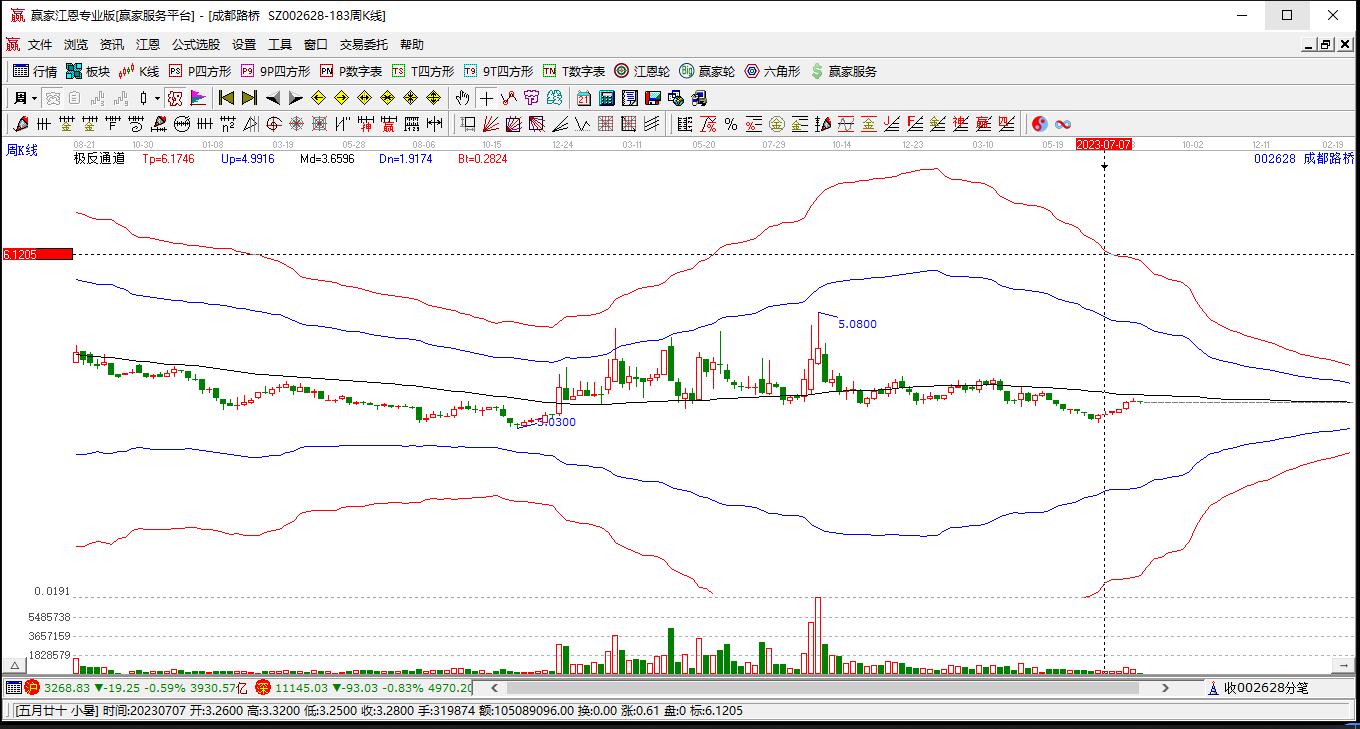Open the 窗口 menu
Viewport: 1360px width, 729px height.
coord(316,45)
